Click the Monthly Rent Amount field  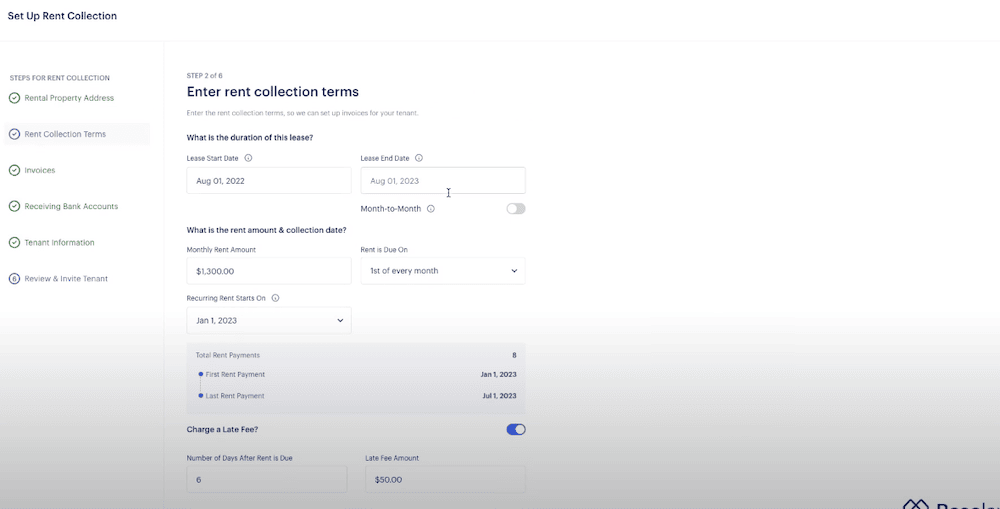(x=268, y=271)
